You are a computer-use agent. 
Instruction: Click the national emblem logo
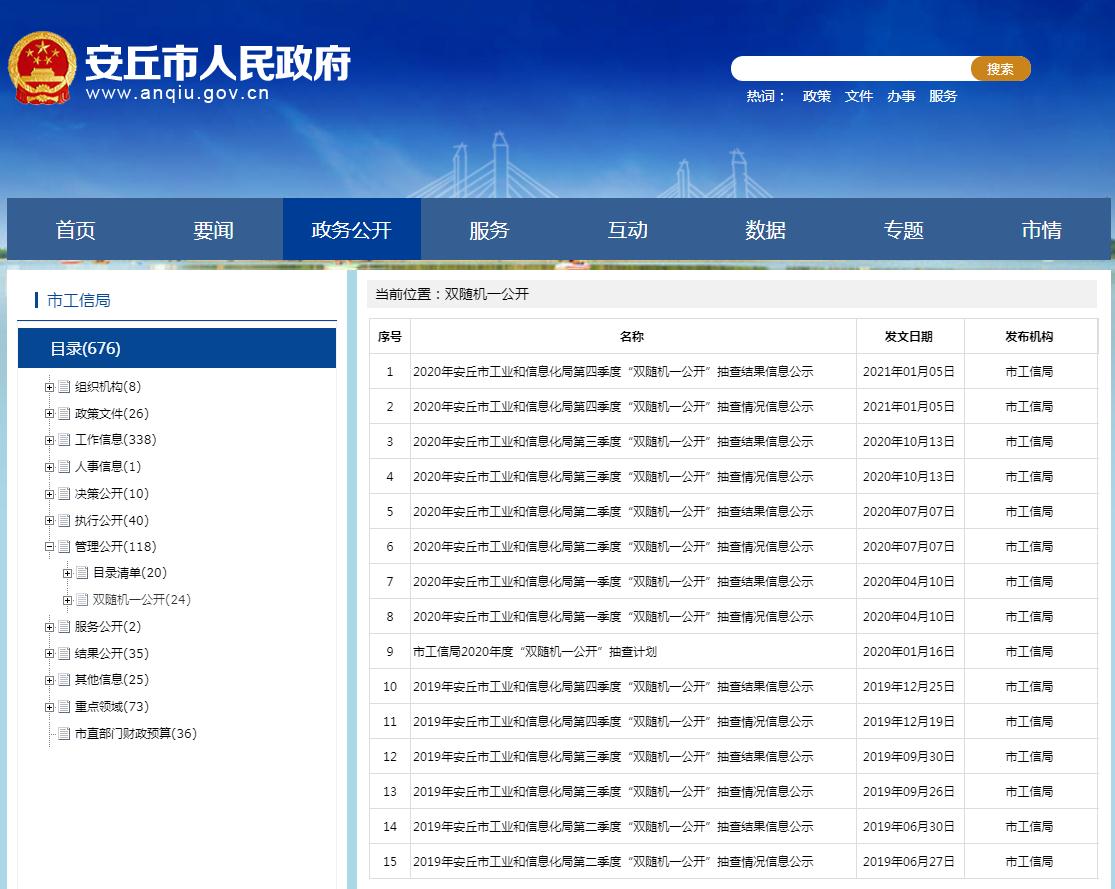[42, 68]
